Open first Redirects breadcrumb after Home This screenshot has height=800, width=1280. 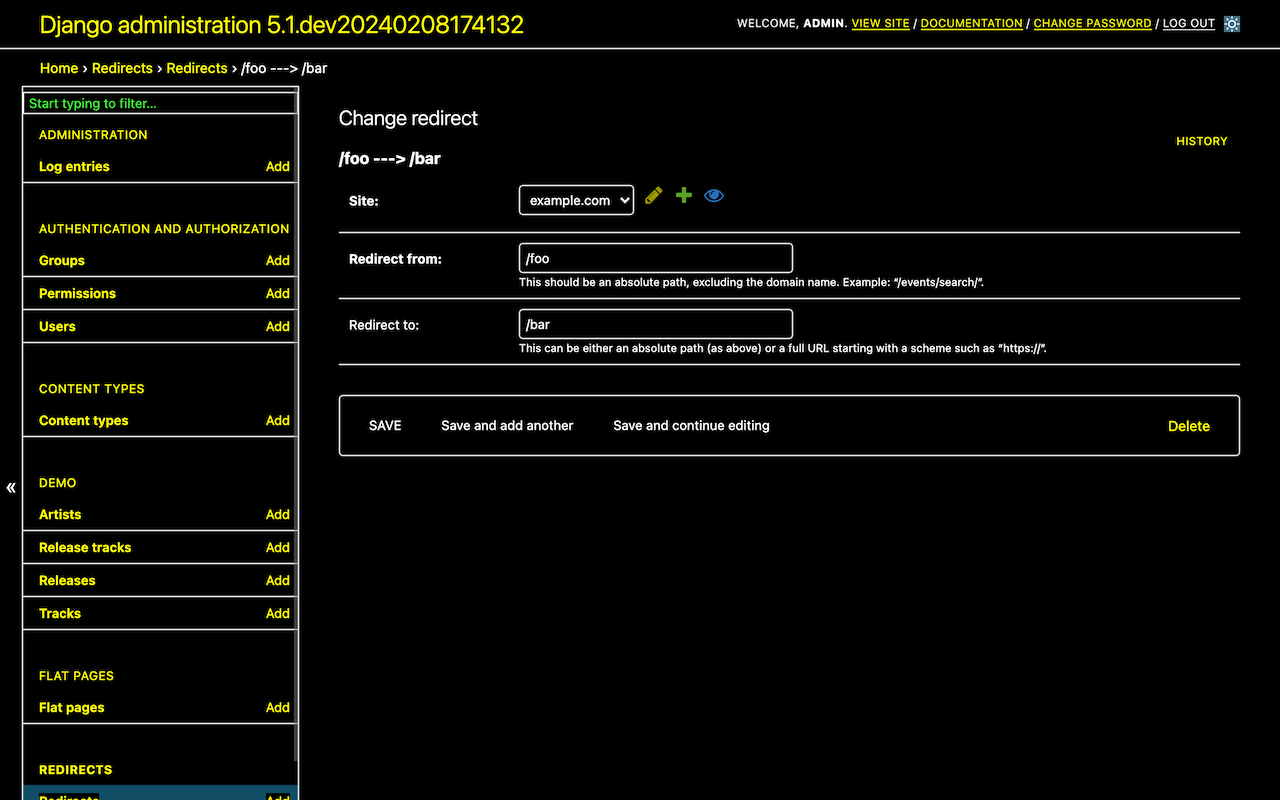click(x=122, y=68)
